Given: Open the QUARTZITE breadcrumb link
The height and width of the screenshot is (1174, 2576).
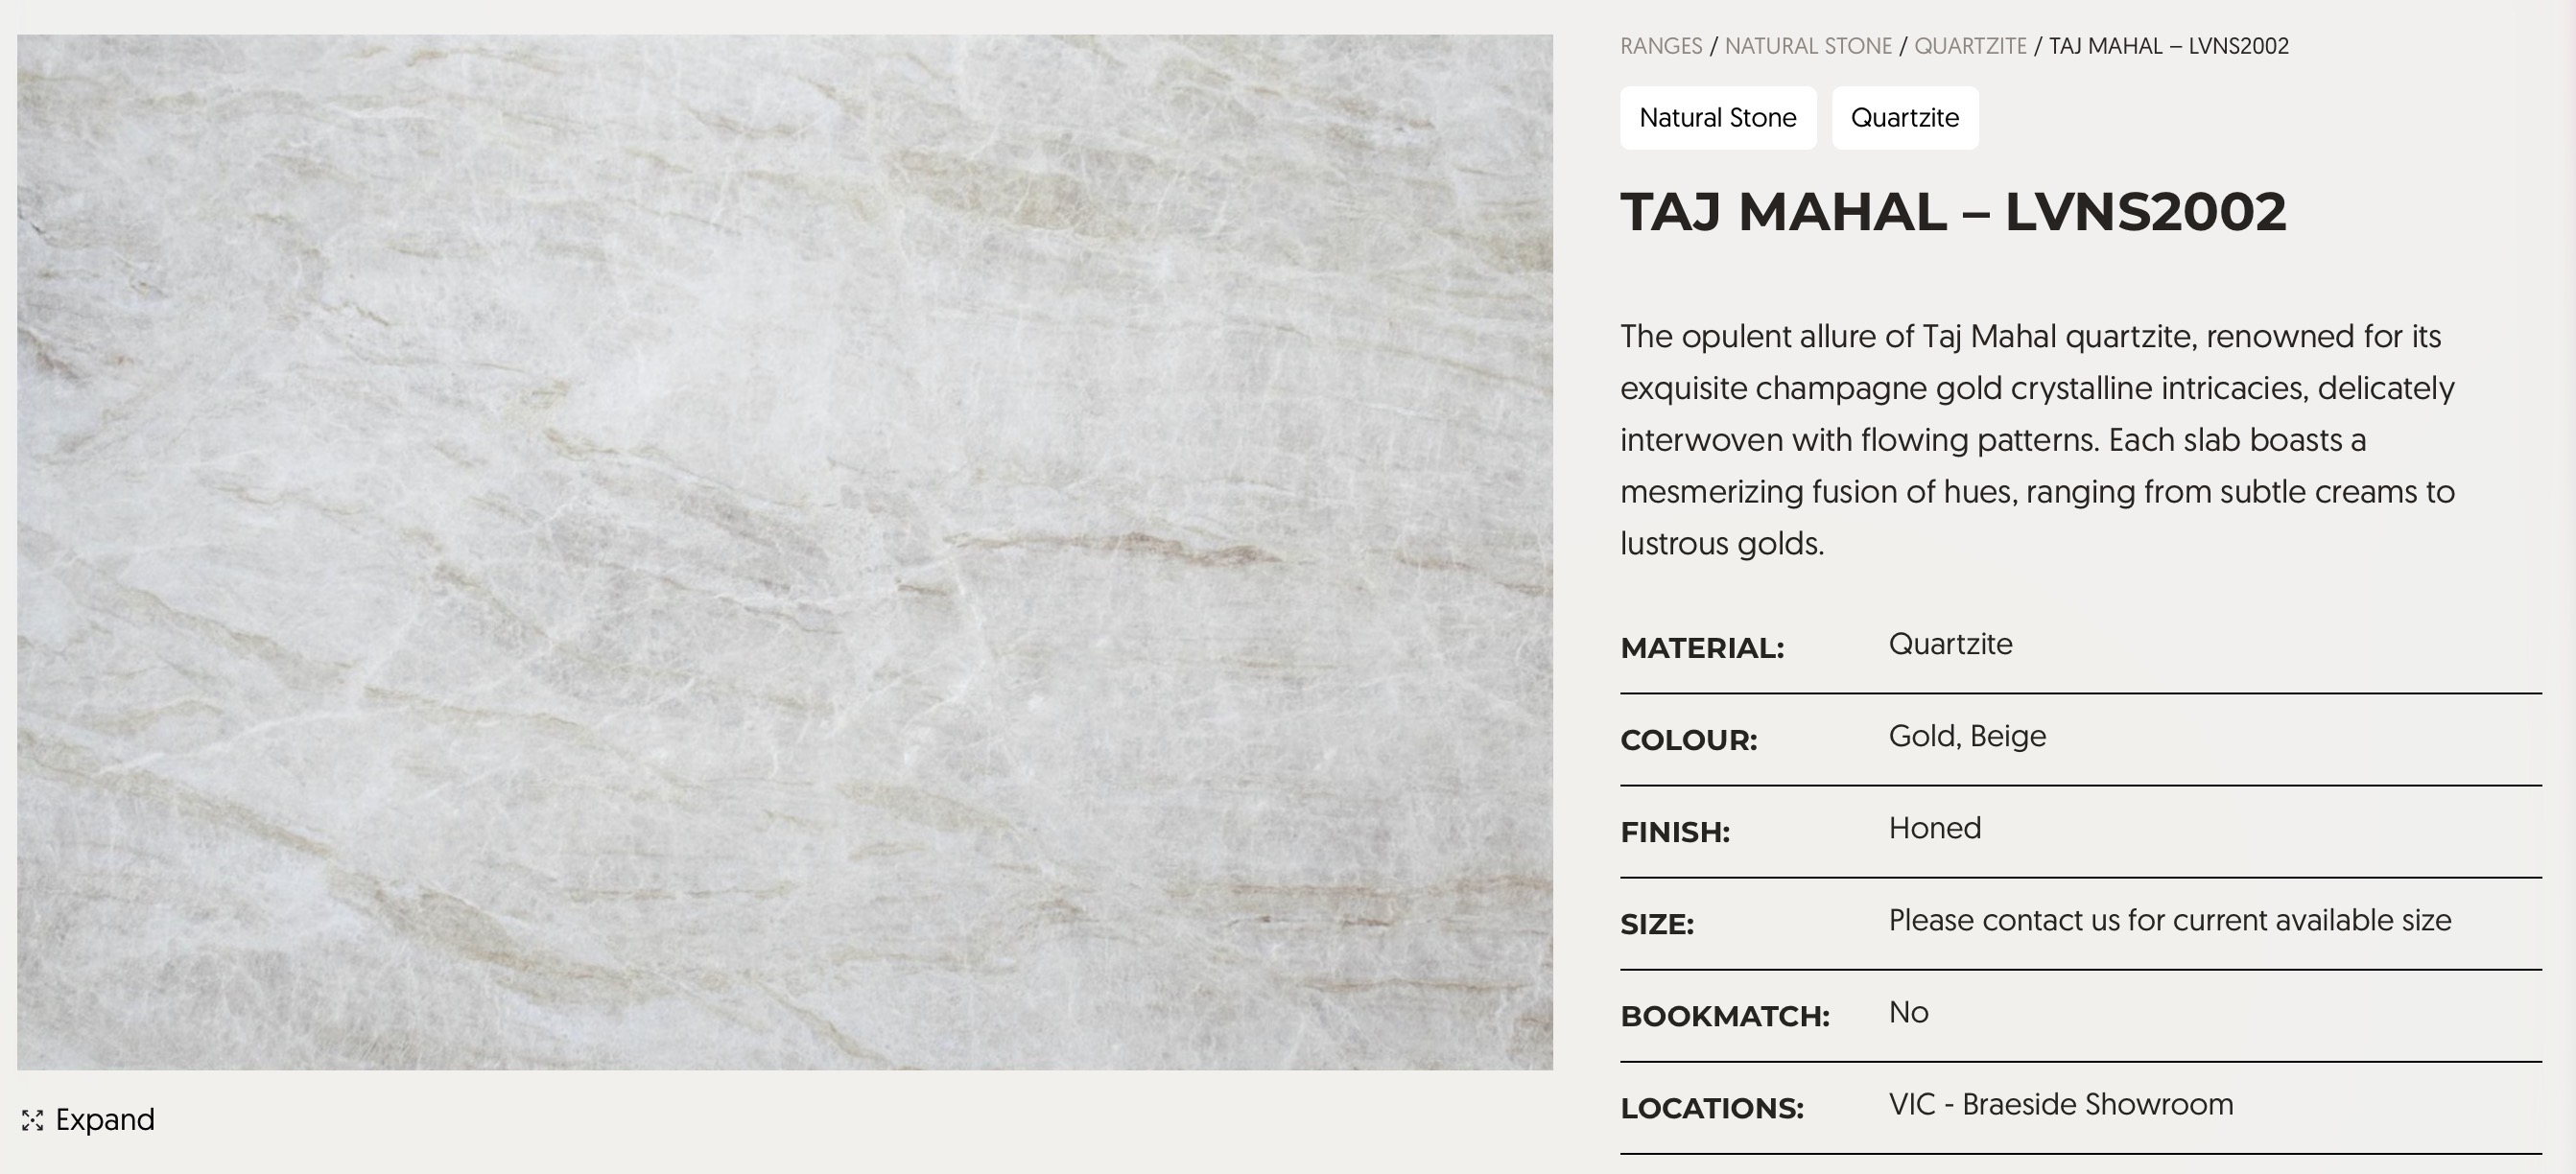Looking at the screenshot, I should pos(1970,46).
